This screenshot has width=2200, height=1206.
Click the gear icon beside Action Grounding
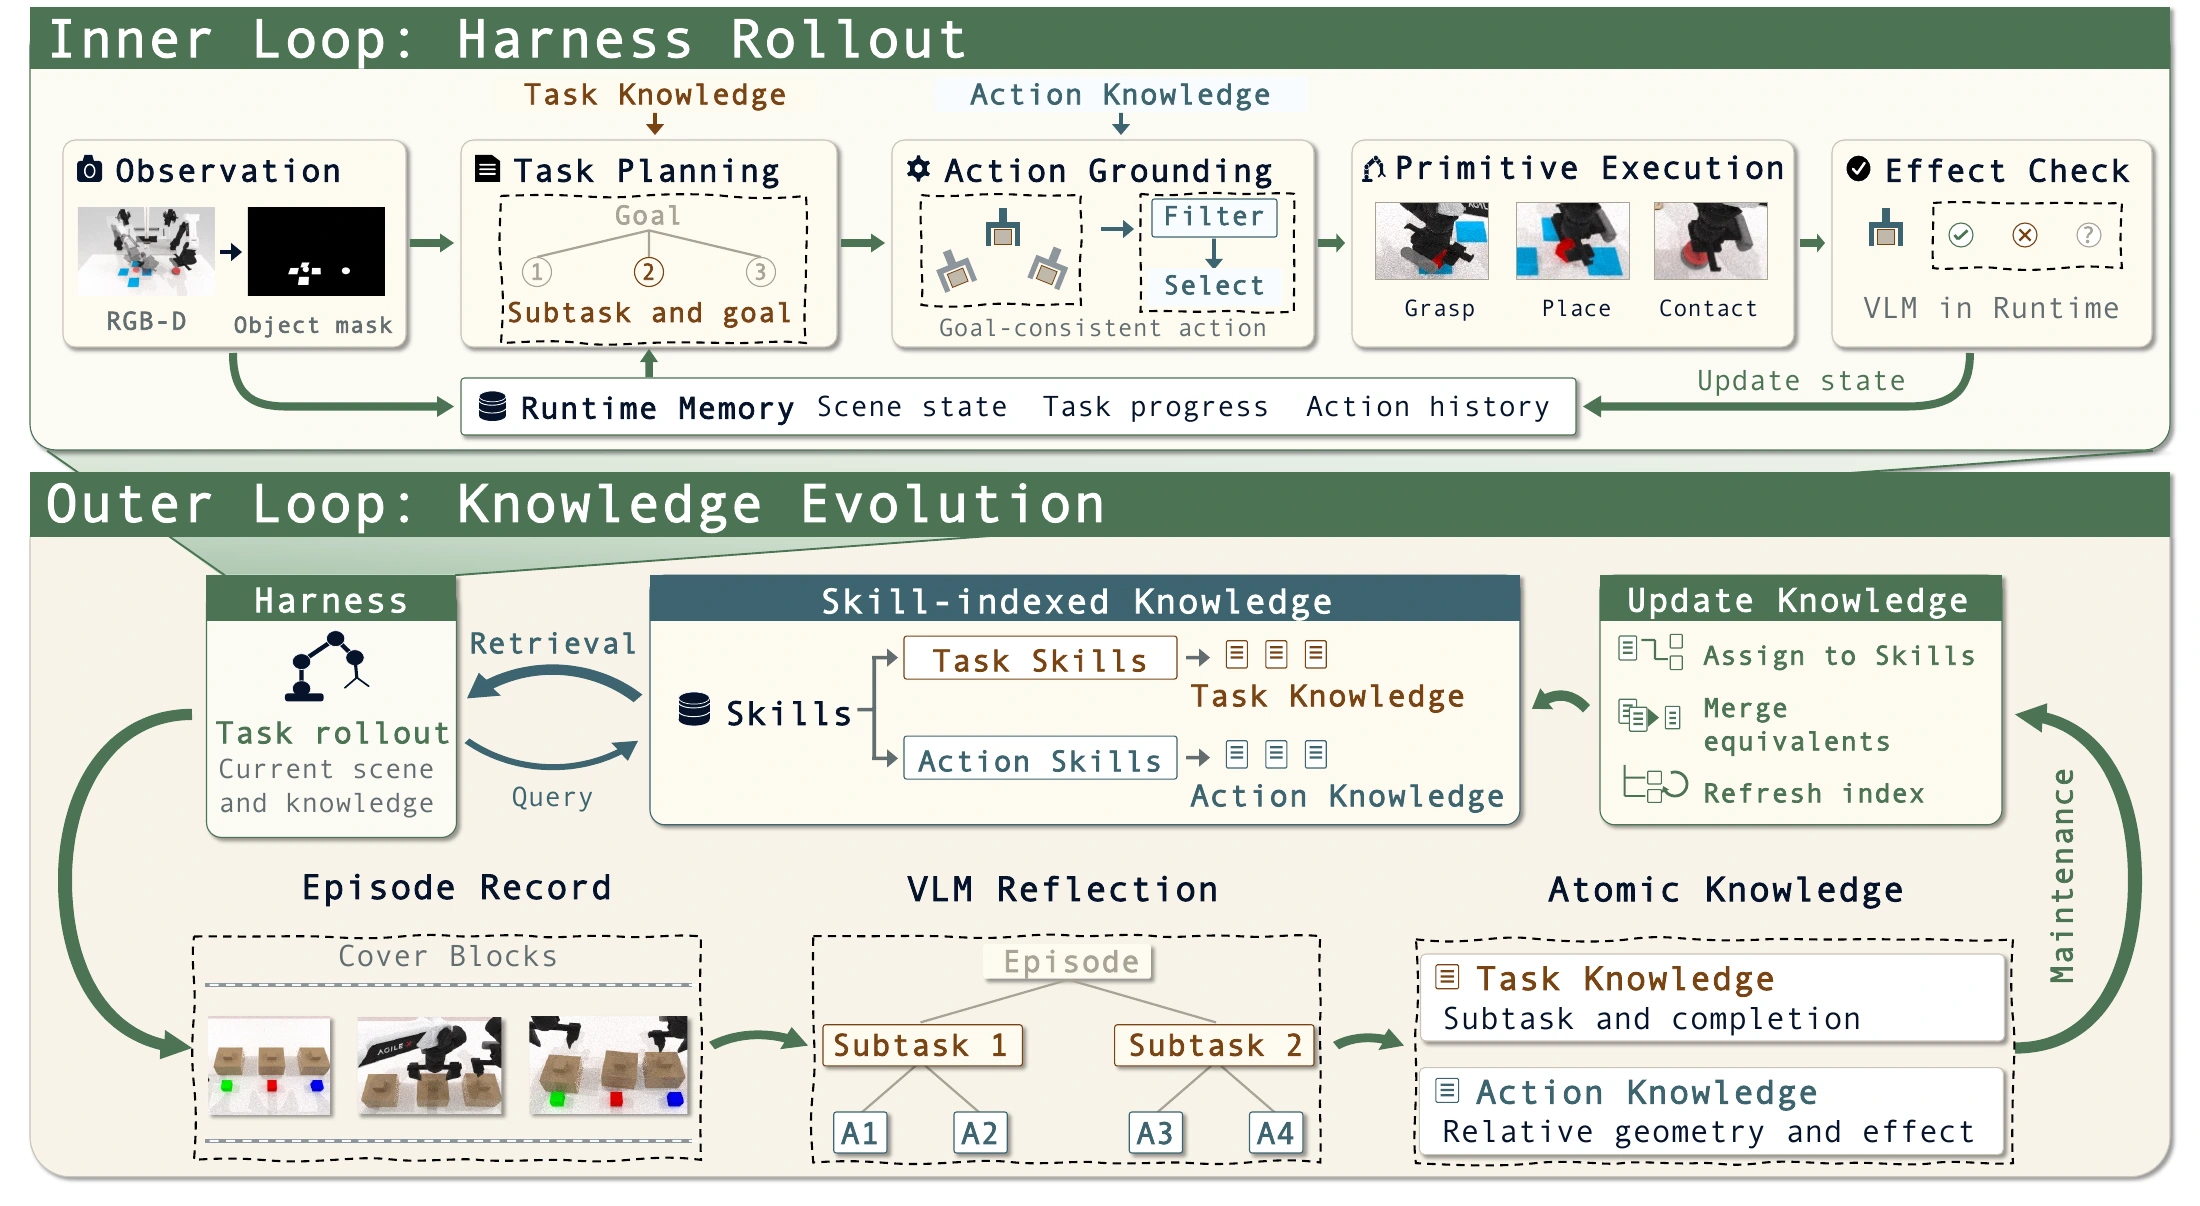click(918, 168)
